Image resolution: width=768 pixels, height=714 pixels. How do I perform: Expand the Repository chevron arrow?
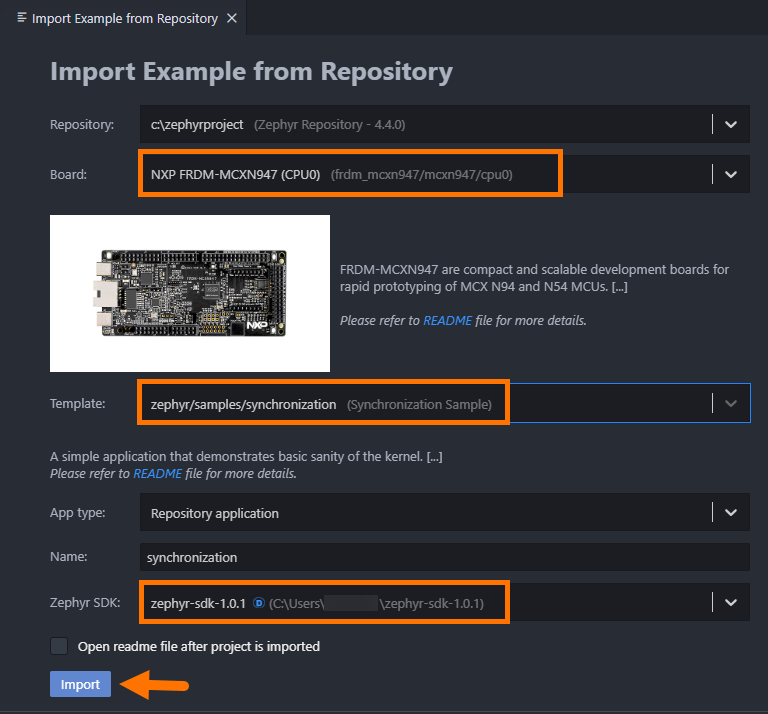click(x=731, y=124)
